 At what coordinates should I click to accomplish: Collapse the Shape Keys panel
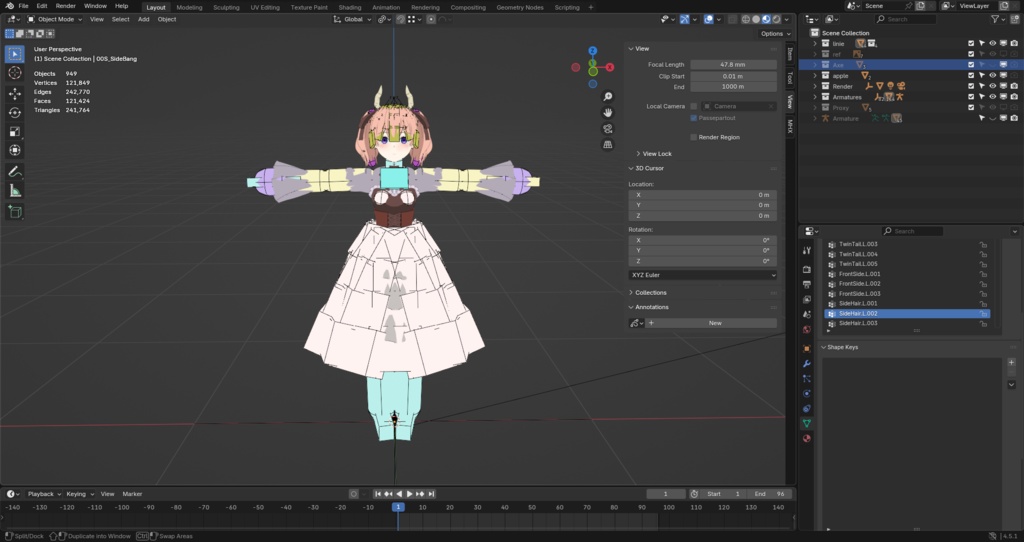pos(840,347)
